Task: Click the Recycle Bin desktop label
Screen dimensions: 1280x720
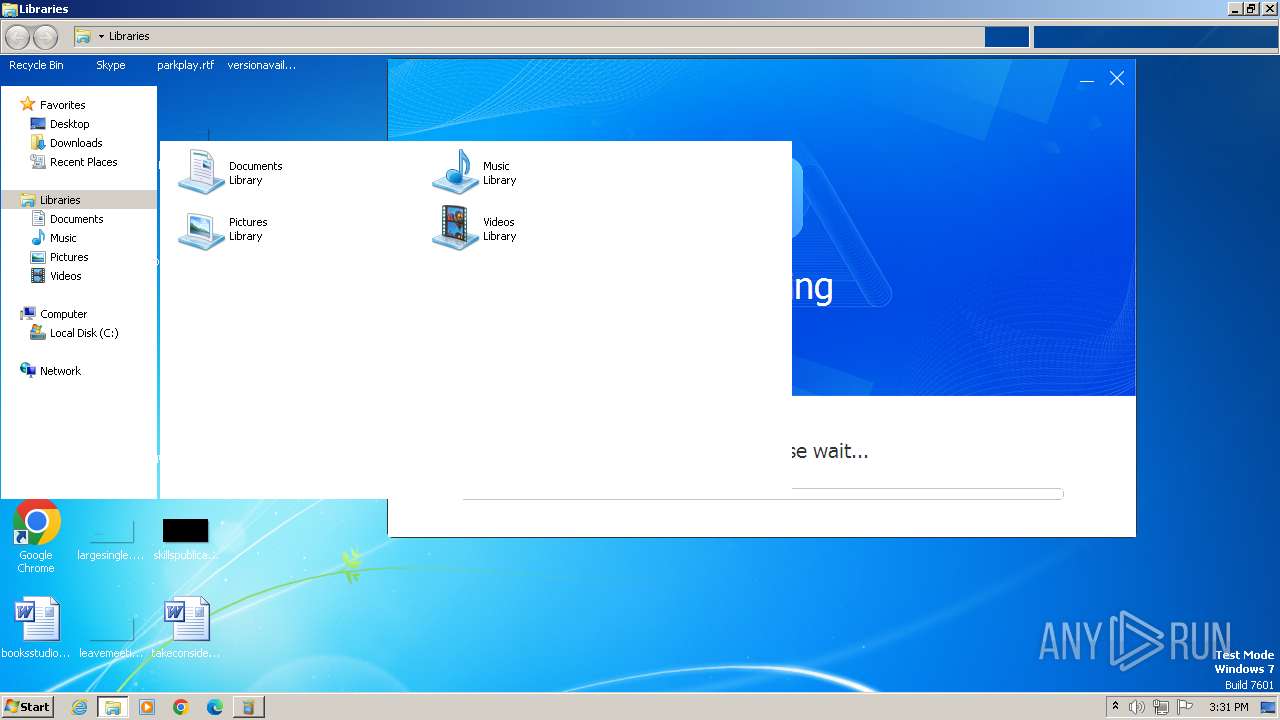Action: tap(36, 65)
